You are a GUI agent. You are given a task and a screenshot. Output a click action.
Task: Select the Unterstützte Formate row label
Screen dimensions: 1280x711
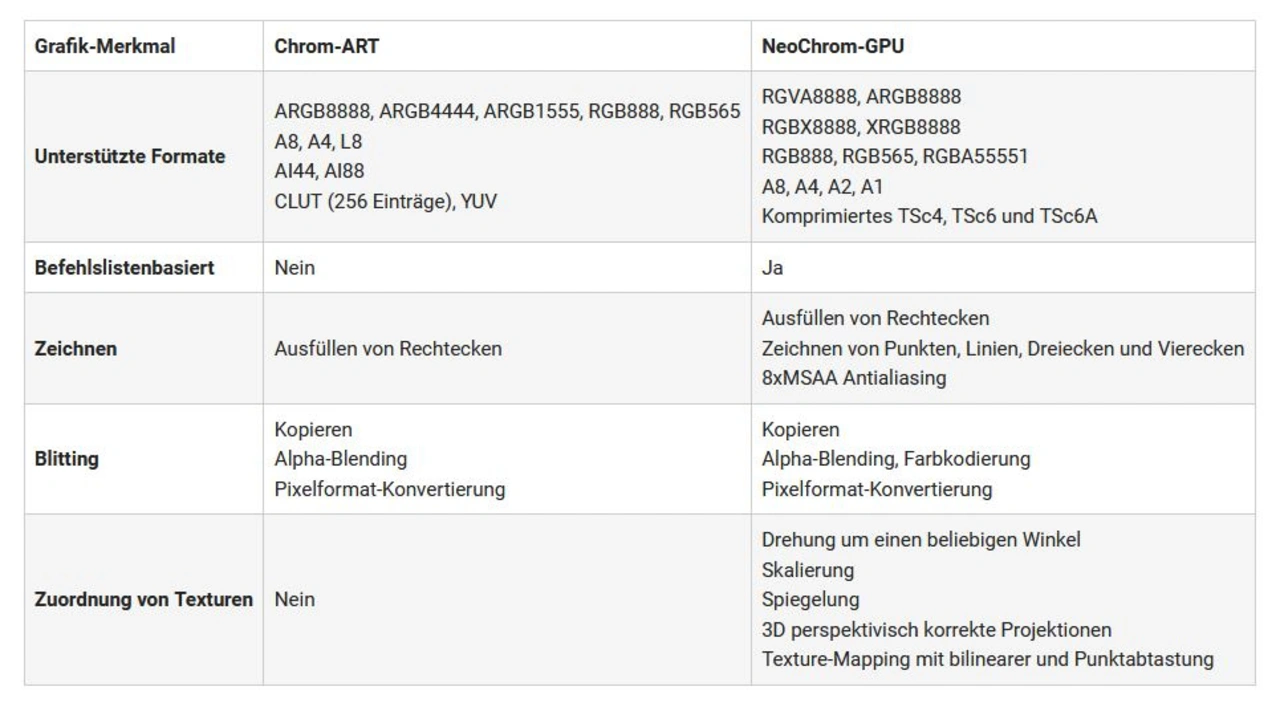130,157
